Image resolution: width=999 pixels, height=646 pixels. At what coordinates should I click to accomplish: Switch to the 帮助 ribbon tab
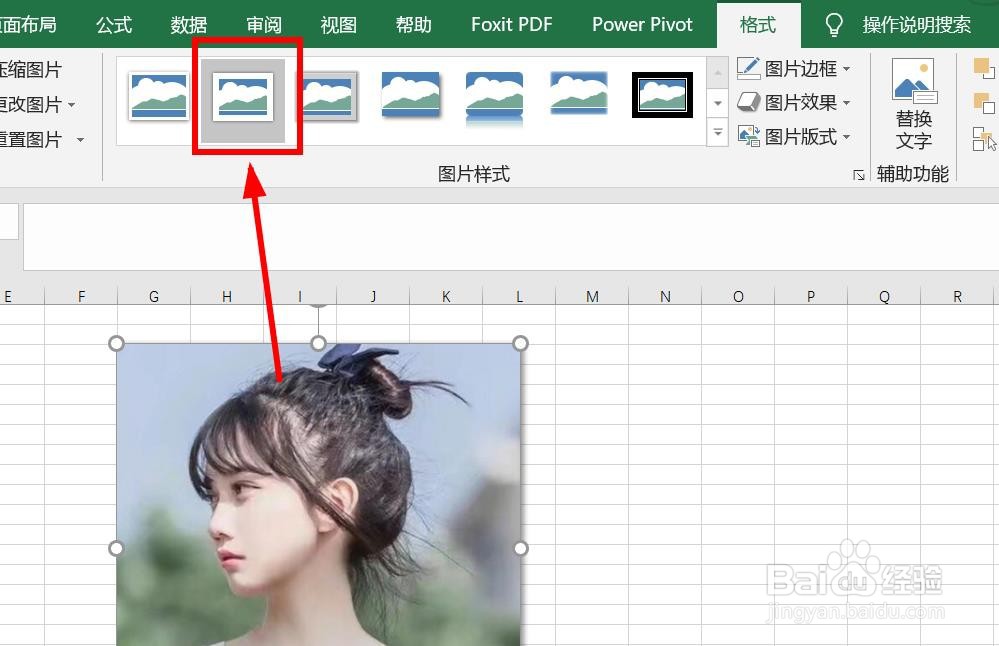point(413,25)
